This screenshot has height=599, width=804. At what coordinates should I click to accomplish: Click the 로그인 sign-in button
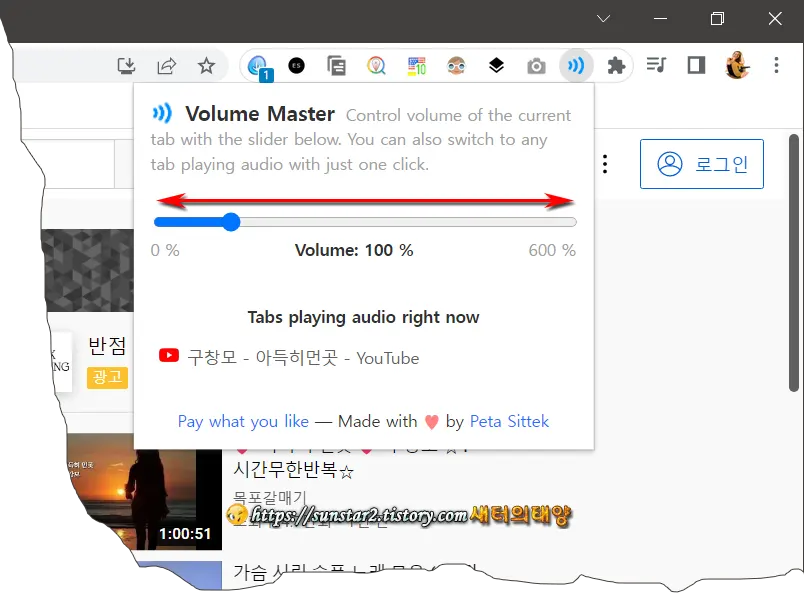[701, 164]
